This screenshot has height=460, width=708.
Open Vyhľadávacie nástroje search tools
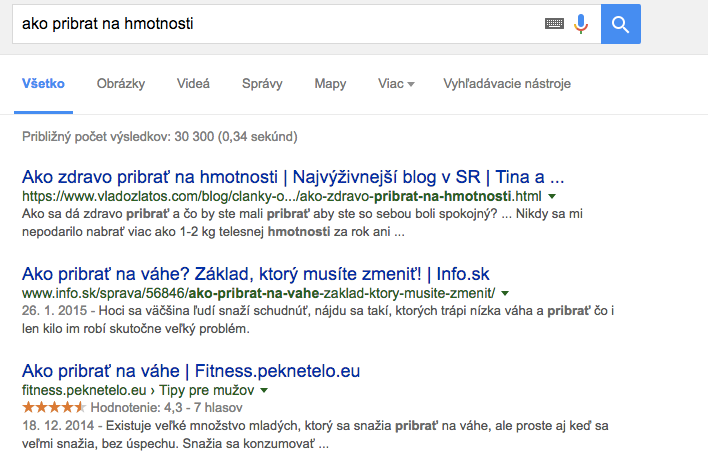(x=507, y=84)
